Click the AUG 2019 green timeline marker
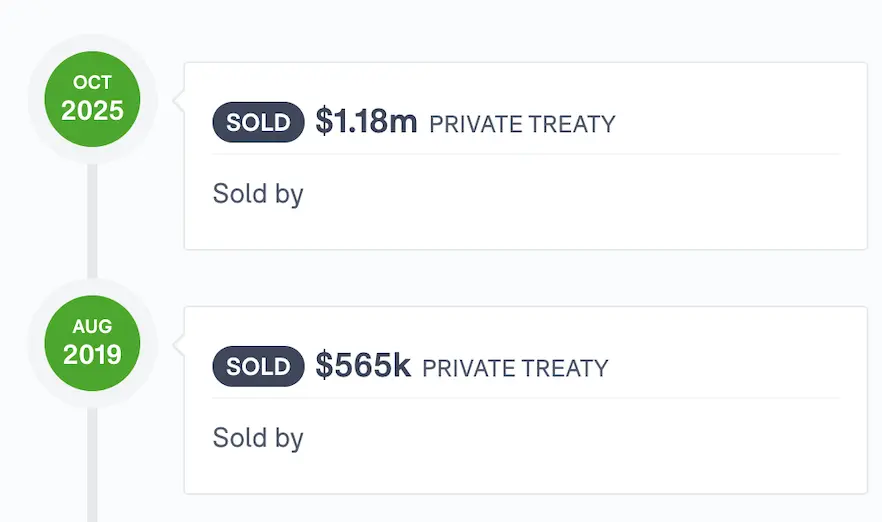 tap(92, 343)
